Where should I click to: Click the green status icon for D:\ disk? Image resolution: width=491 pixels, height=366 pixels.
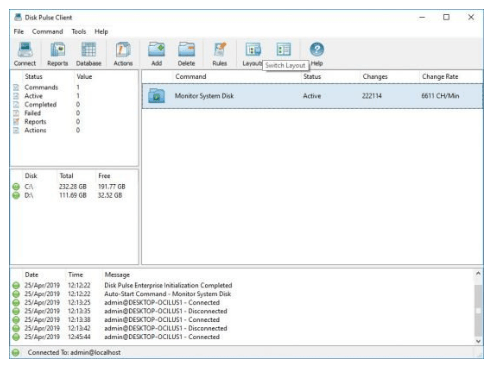click(16, 195)
